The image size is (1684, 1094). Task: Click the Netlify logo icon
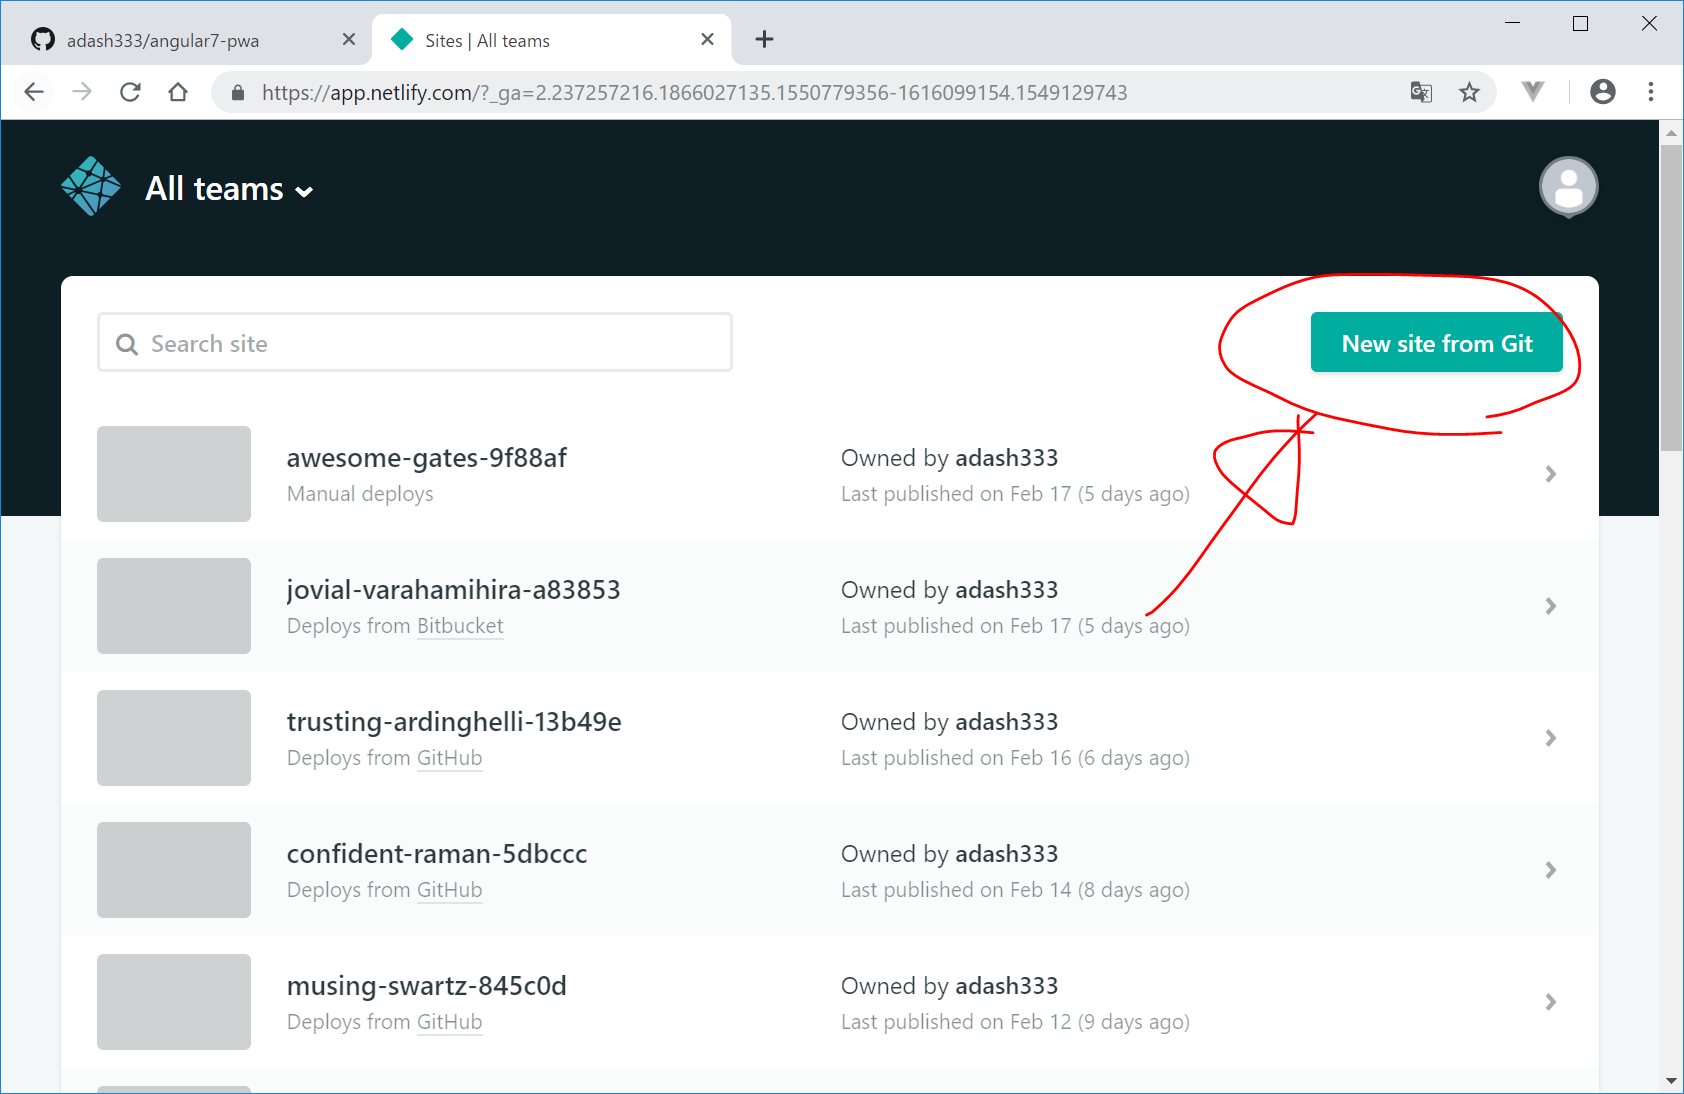point(90,187)
